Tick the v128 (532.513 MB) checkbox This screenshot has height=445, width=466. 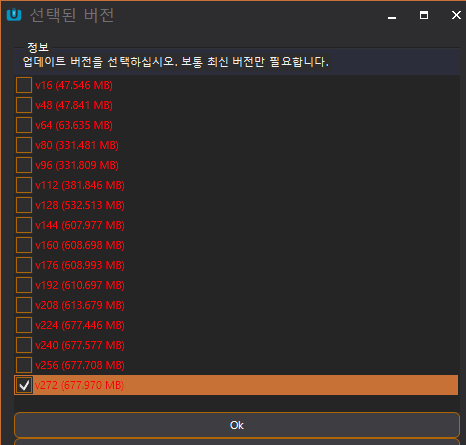coord(24,205)
